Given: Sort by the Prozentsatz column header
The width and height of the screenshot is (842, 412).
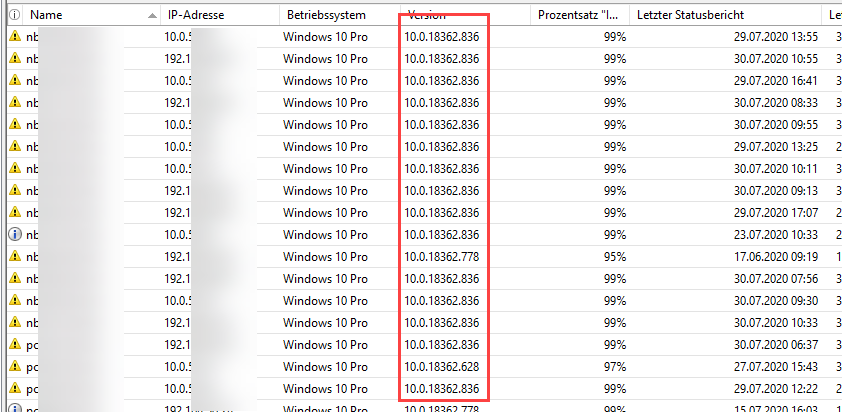Looking at the screenshot, I should (579, 15).
